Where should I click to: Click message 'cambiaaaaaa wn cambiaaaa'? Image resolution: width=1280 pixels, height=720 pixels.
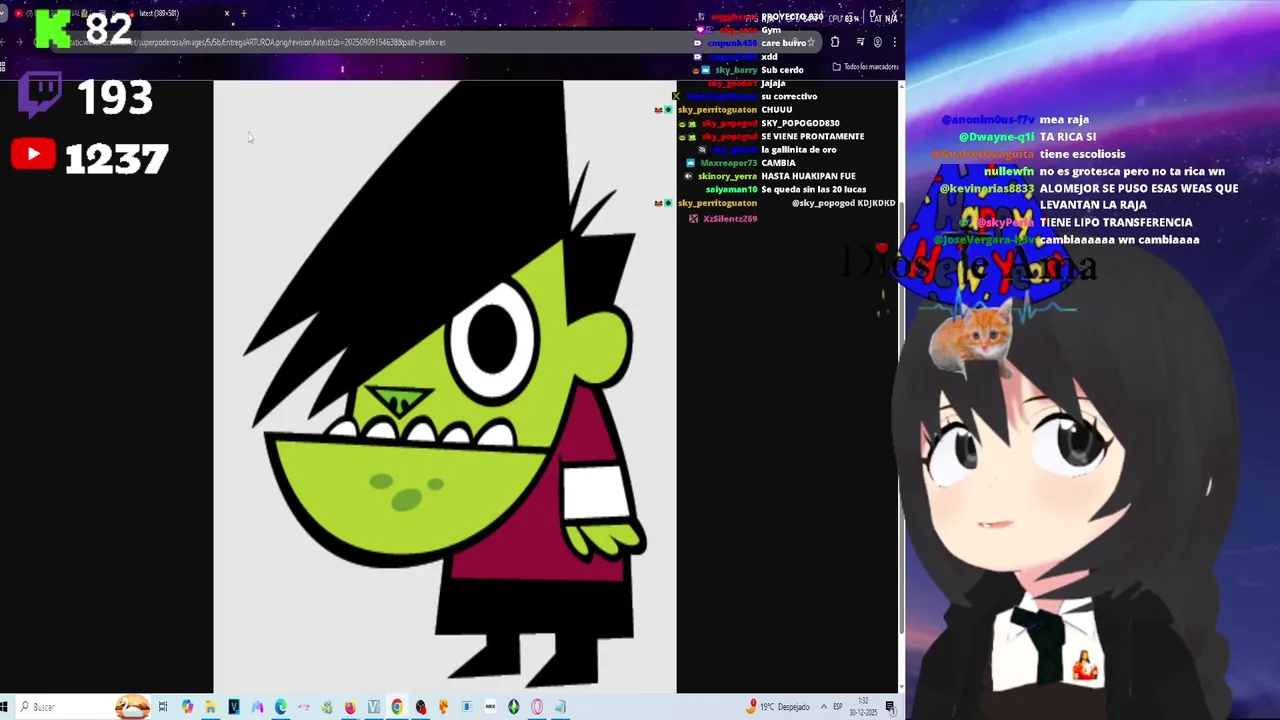1119,240
